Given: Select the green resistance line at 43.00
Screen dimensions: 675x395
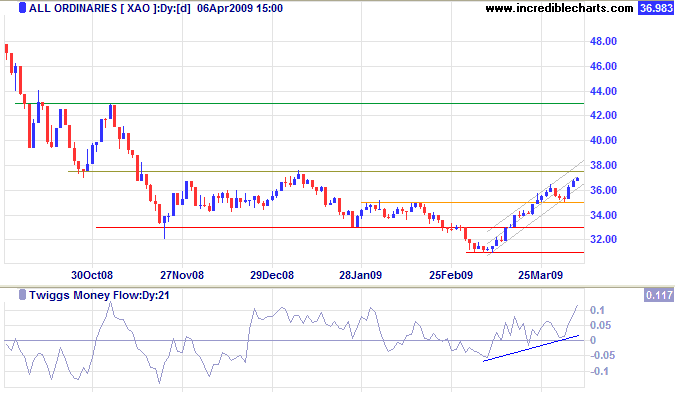Looking at the screenshot, I should pos(300,103).
